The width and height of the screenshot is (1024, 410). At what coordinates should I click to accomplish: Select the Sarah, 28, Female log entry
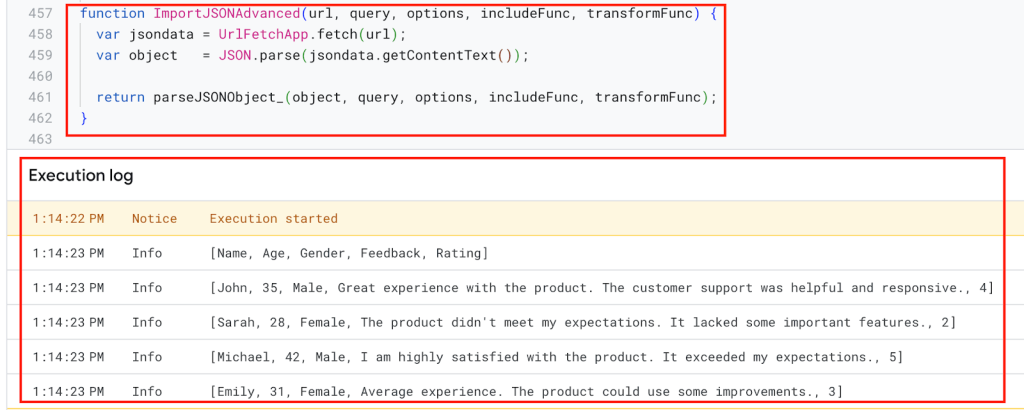[x=512, y=322]
